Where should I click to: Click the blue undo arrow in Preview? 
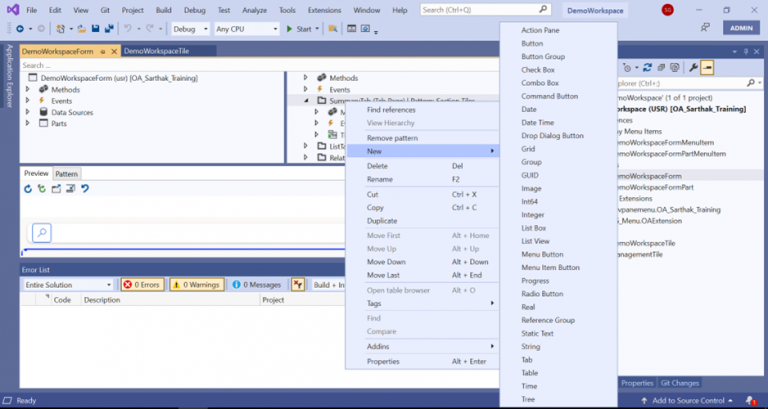[x=85, y=189]
